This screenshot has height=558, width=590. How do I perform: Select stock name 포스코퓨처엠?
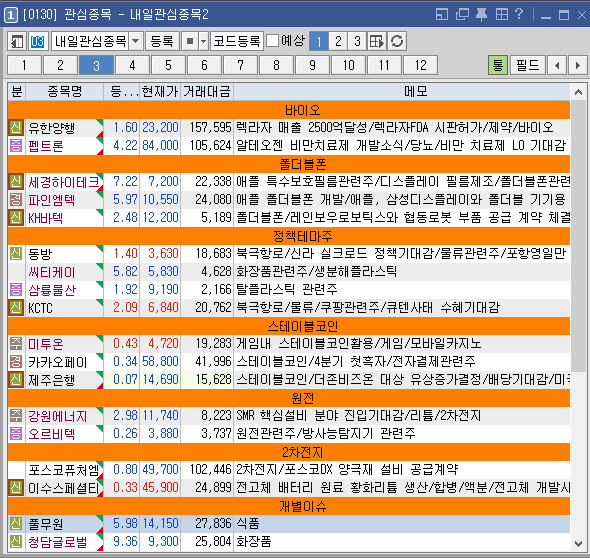(x=64, y=470)
